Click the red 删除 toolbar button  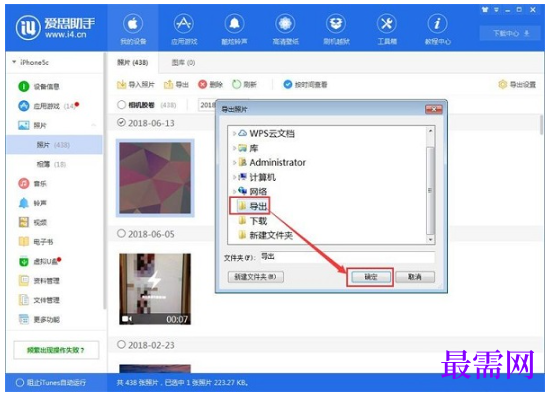pos(211,85)
